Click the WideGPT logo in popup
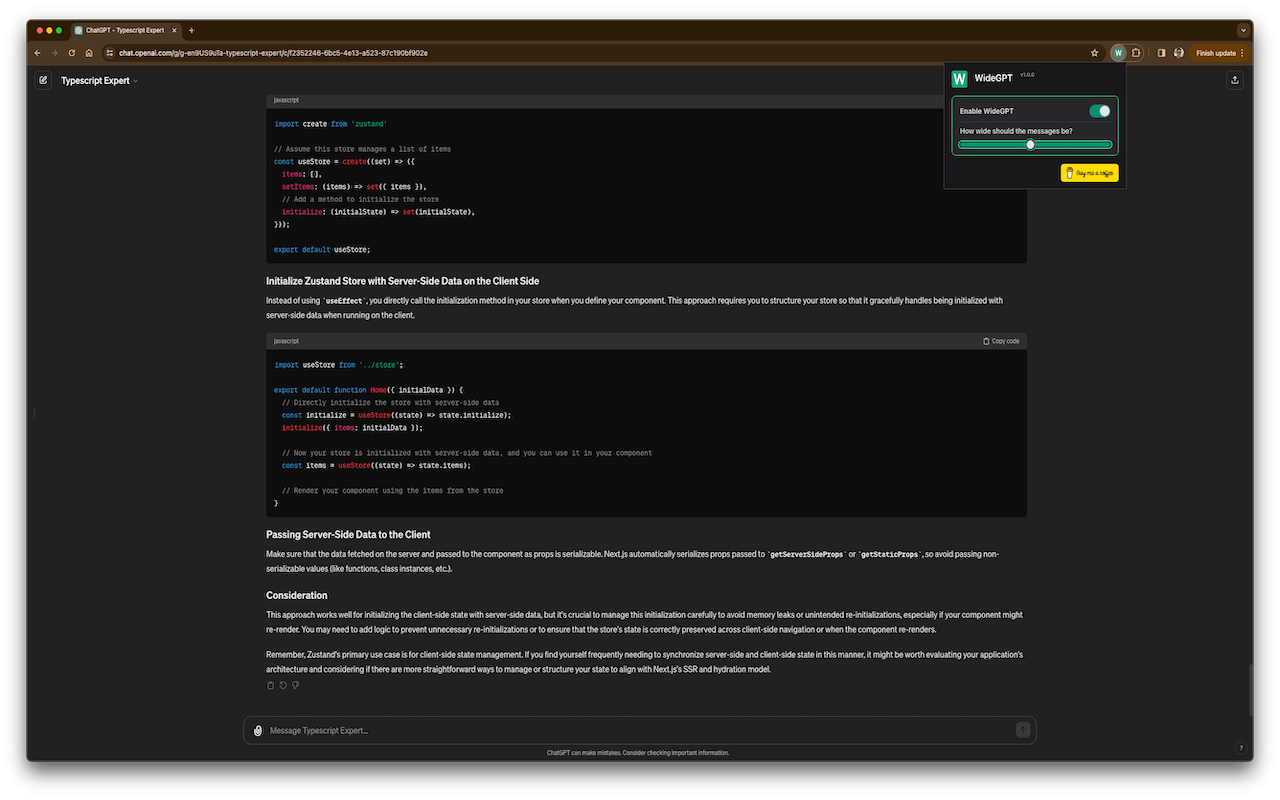1280x800 pixels. click(960, 78)
